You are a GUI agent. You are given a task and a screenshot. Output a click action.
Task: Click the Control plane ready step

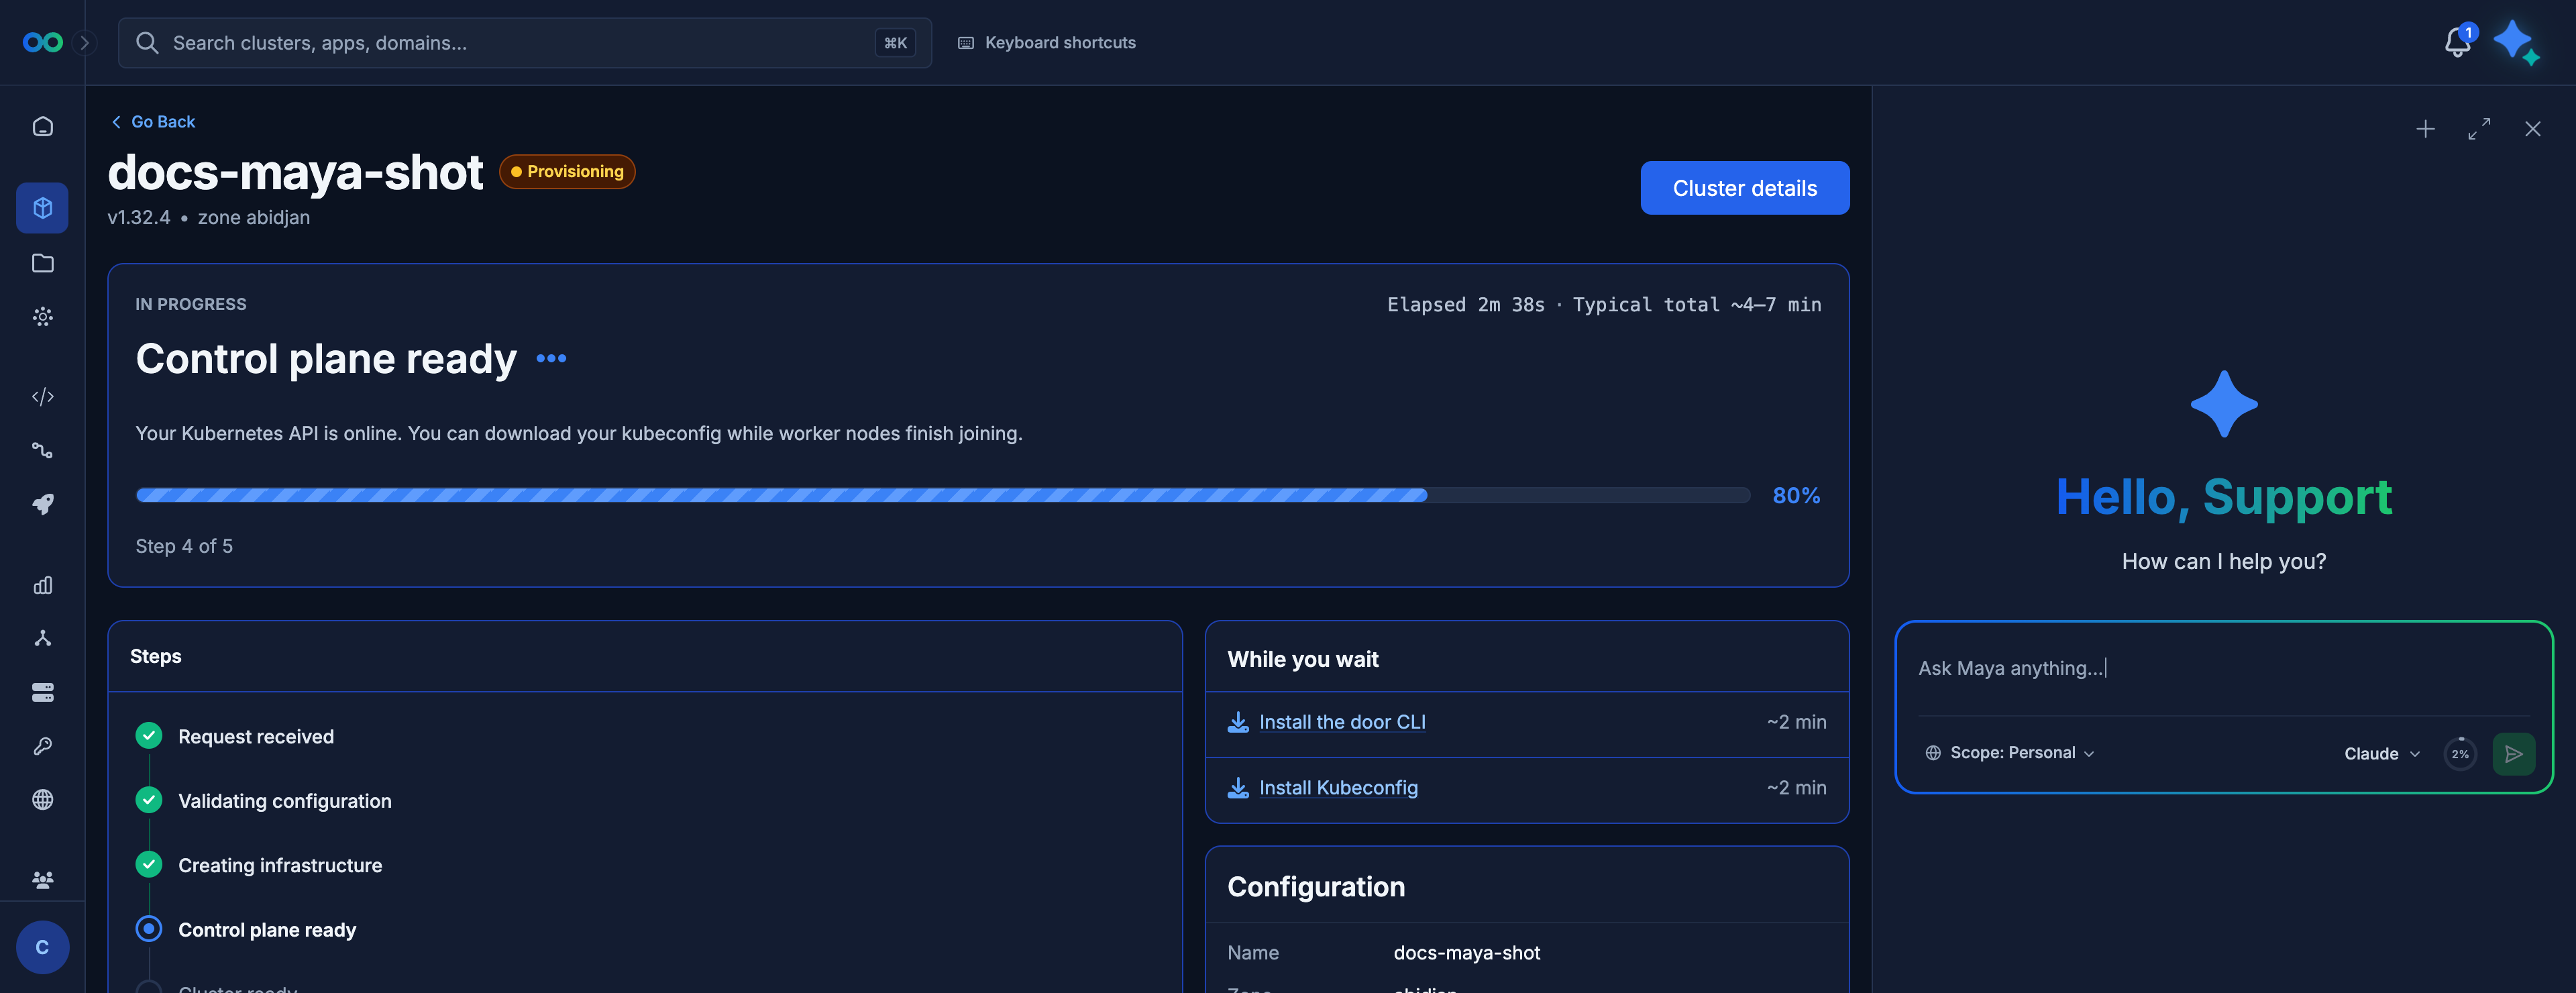pyautogui.click(x=267, y=930)
